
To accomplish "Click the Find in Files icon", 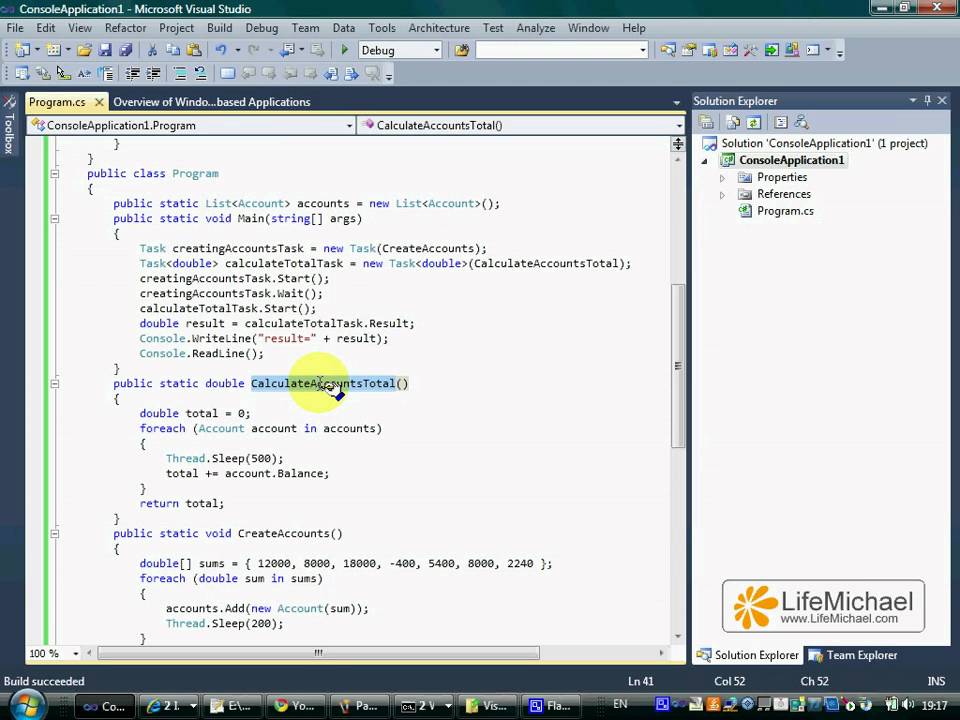I will (x=462, y=50).
